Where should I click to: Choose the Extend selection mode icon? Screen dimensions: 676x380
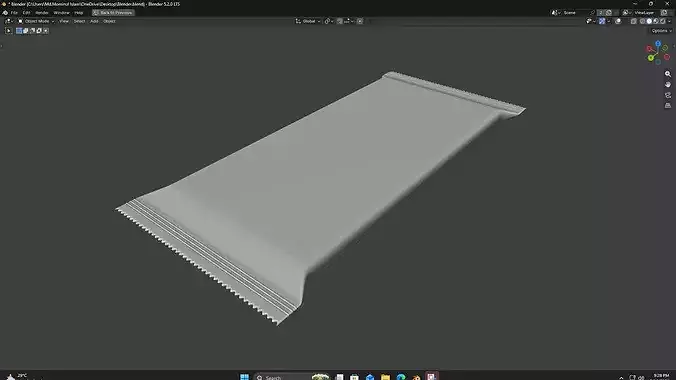click(x=25, y=31)
